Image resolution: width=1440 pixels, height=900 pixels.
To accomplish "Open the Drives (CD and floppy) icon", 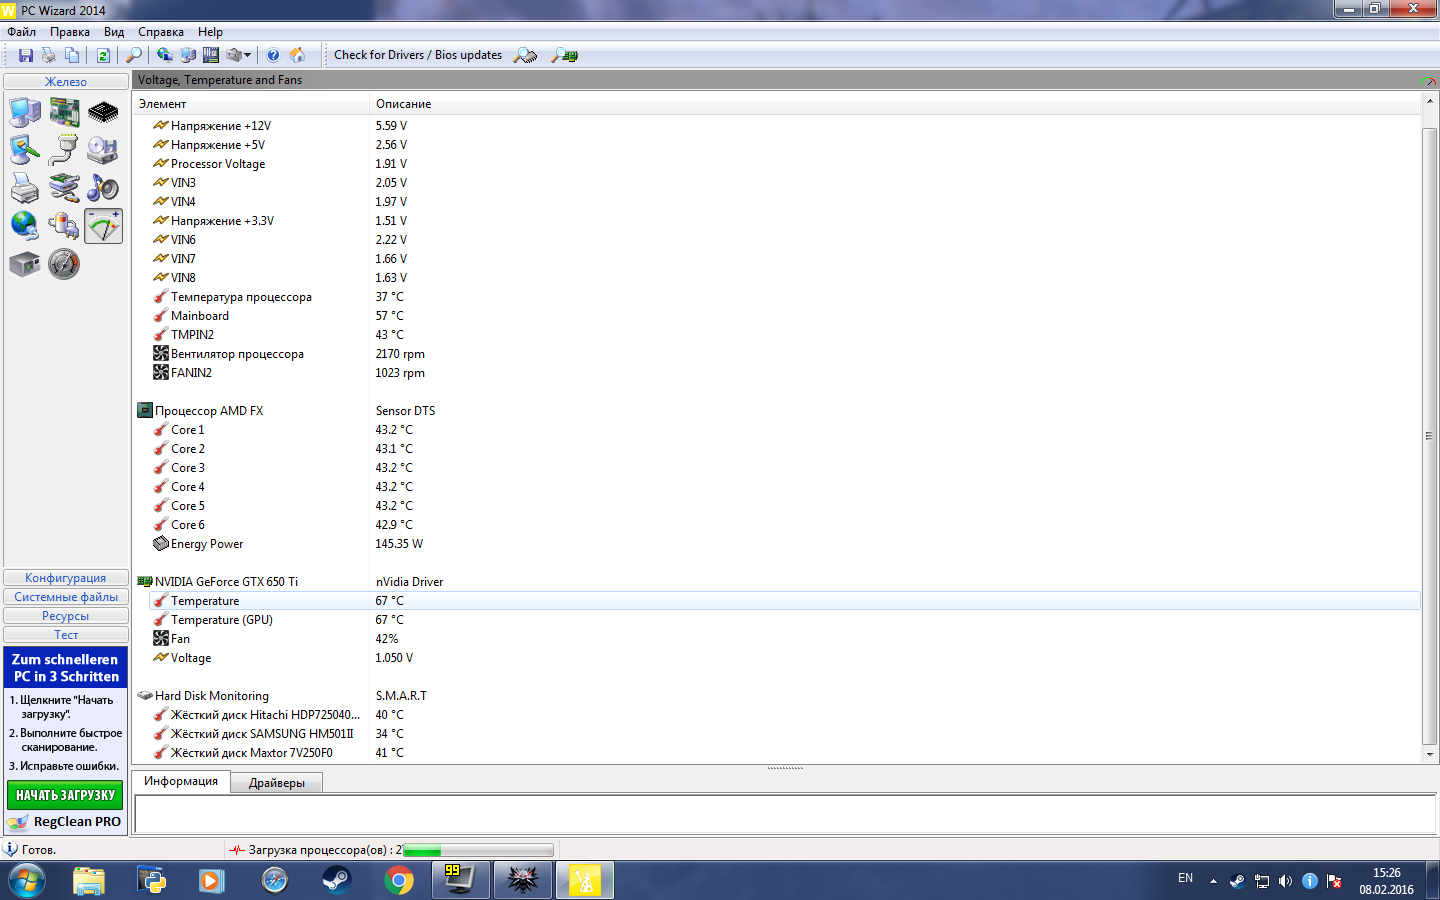I will [103, 150].
